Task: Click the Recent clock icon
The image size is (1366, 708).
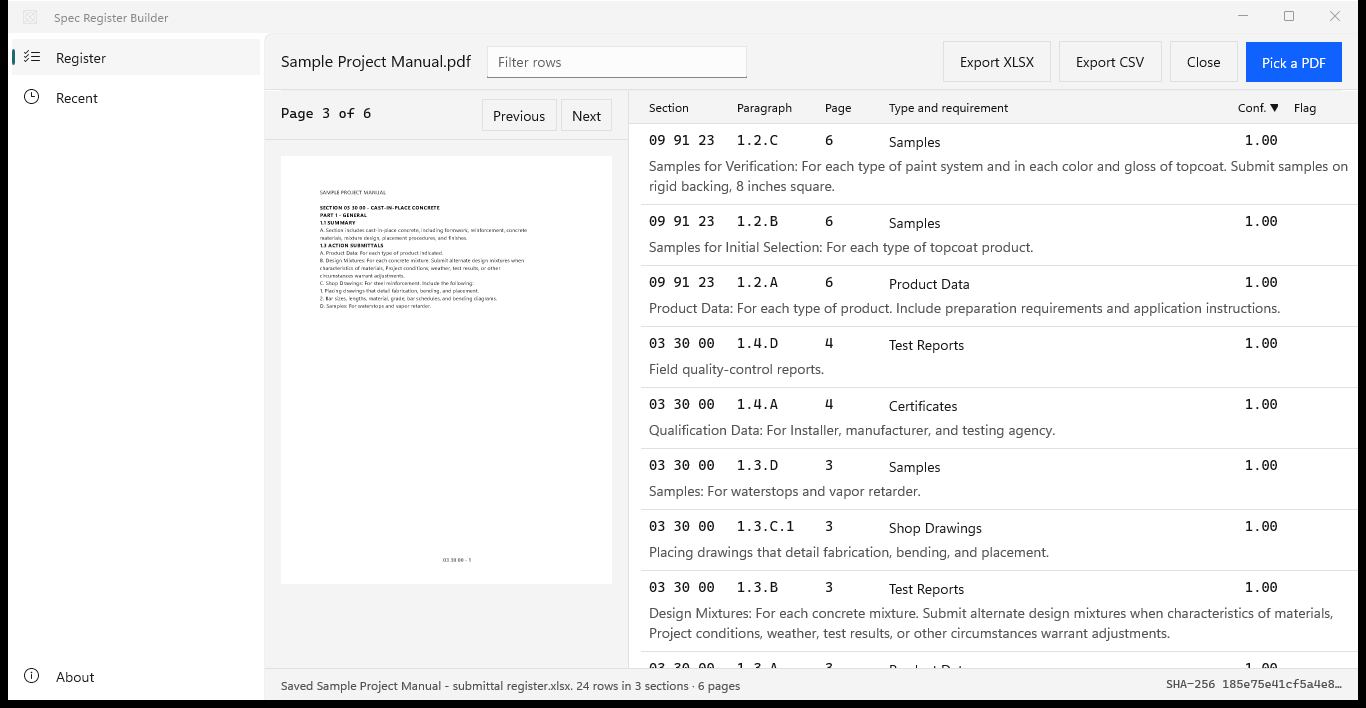Action: click(32, 97)
